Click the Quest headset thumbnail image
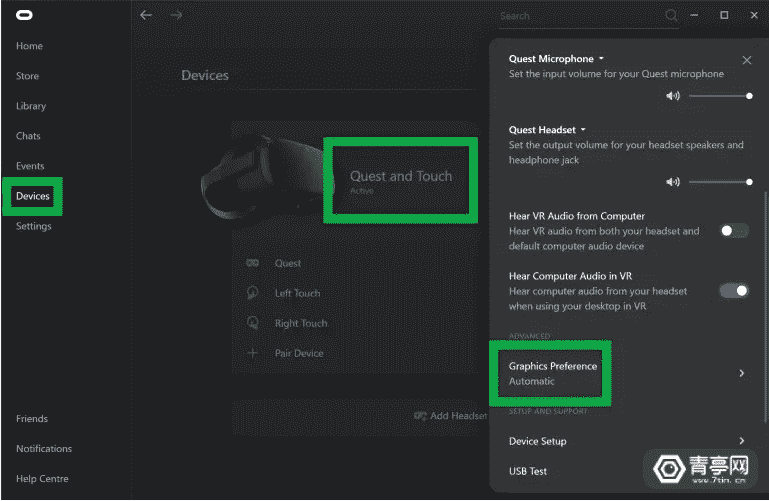 pos(266,176)
